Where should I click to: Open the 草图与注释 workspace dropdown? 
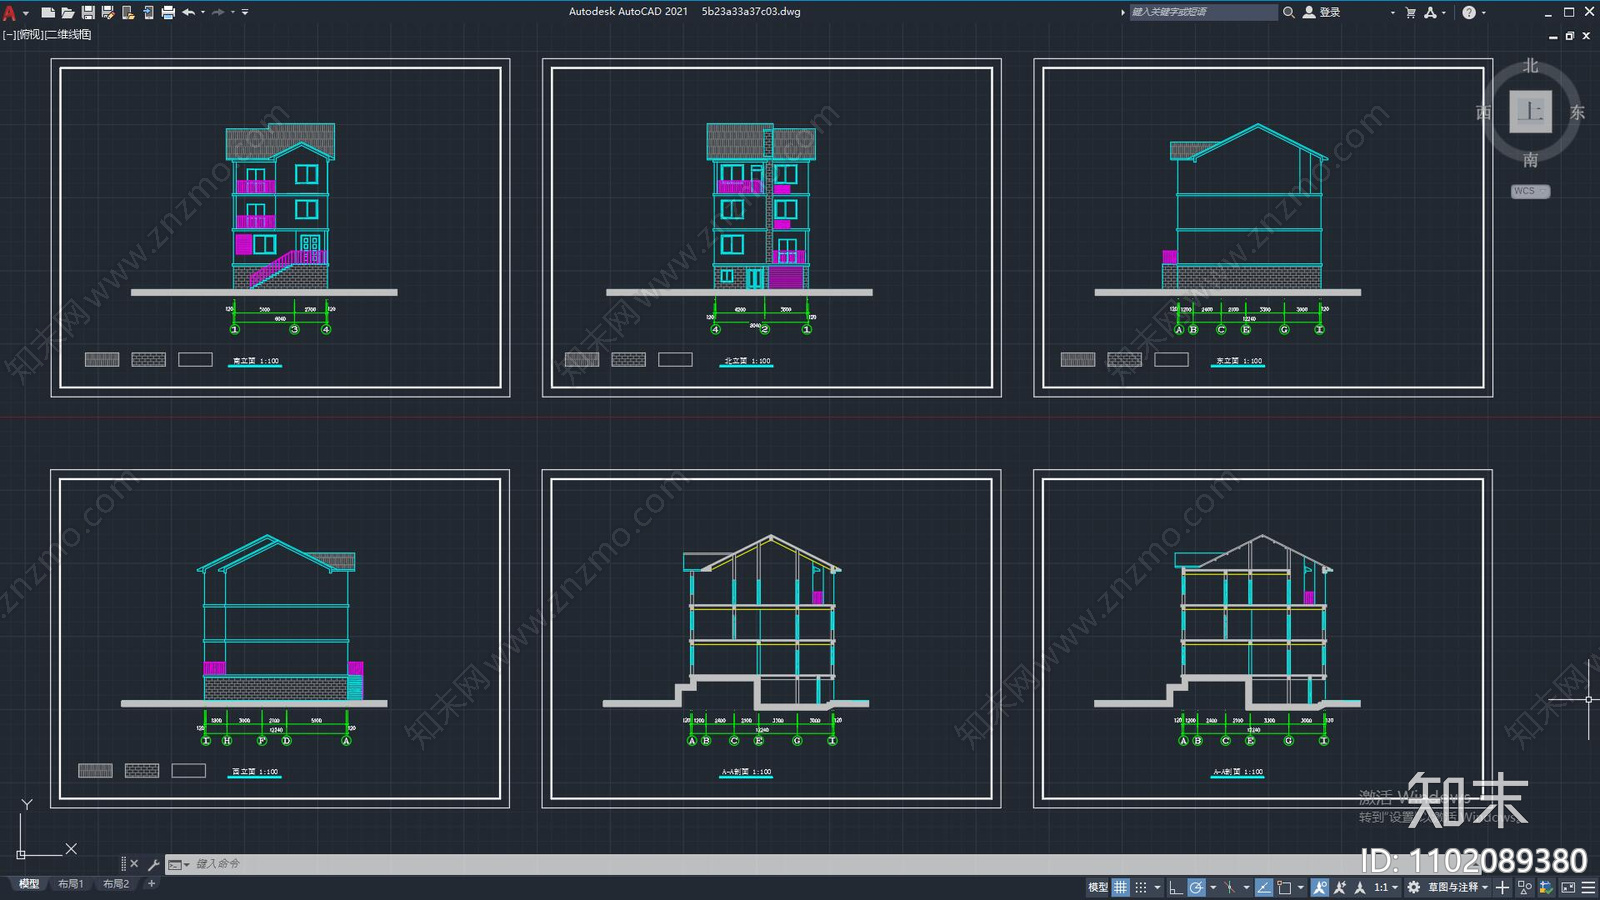1457,887
